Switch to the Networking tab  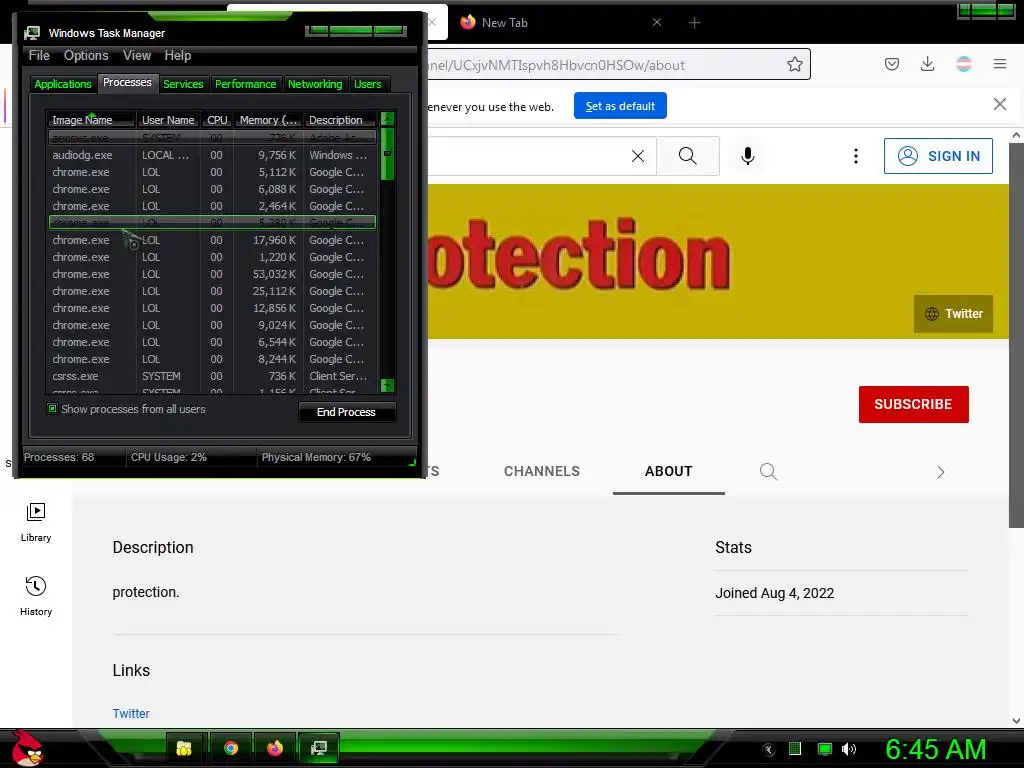point(315,84)
